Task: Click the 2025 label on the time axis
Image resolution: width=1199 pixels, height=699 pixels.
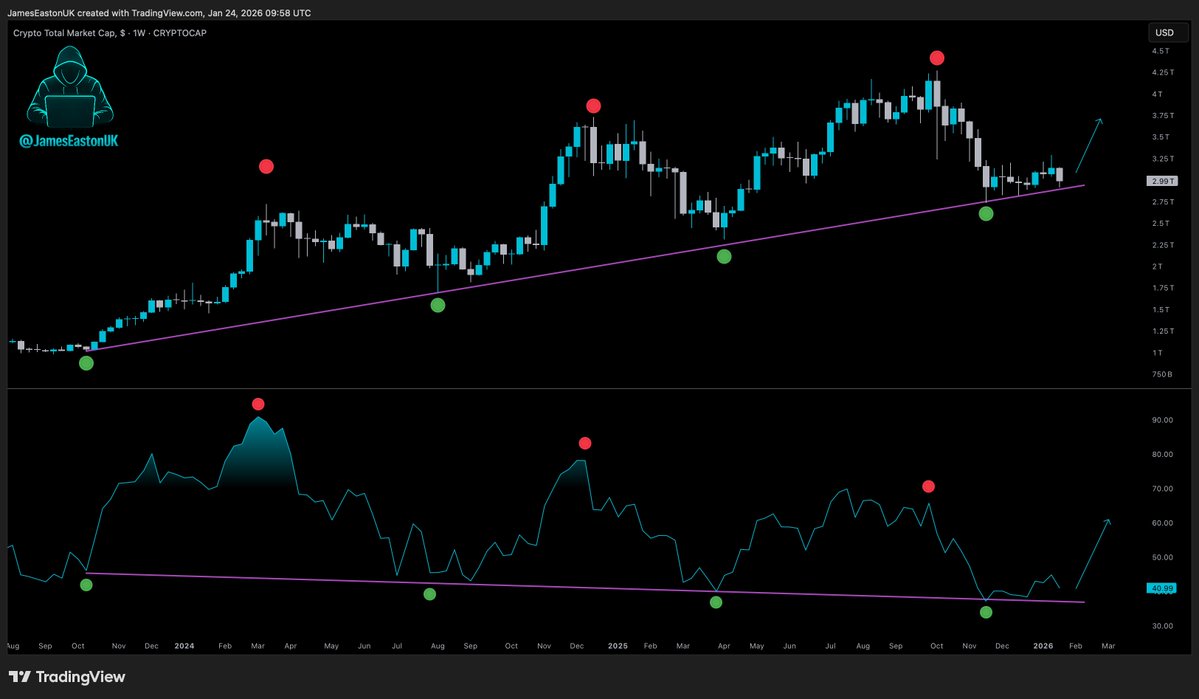Action: [x=618, y=646]
